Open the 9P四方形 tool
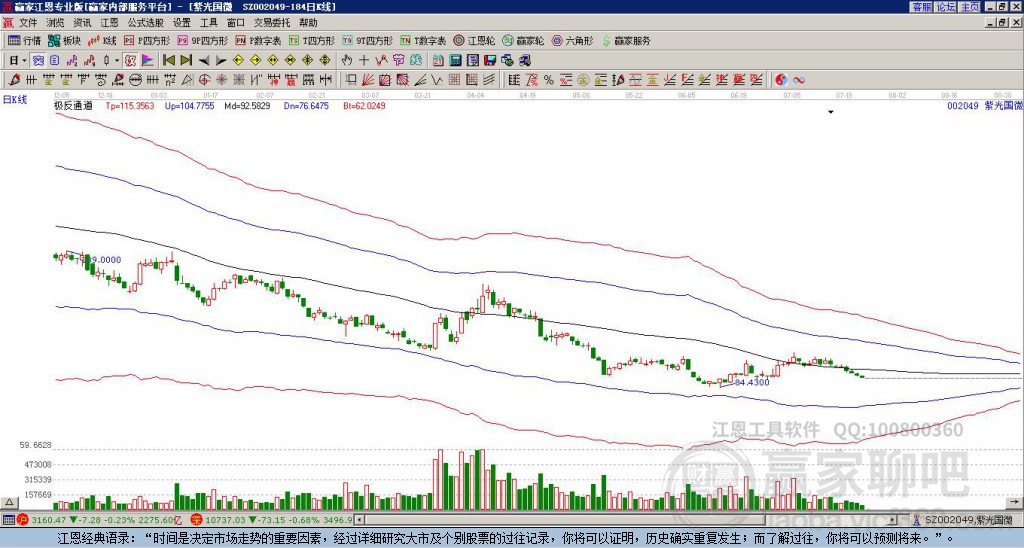The width and height of the screenshot is (1024, 548). point(202,40)
